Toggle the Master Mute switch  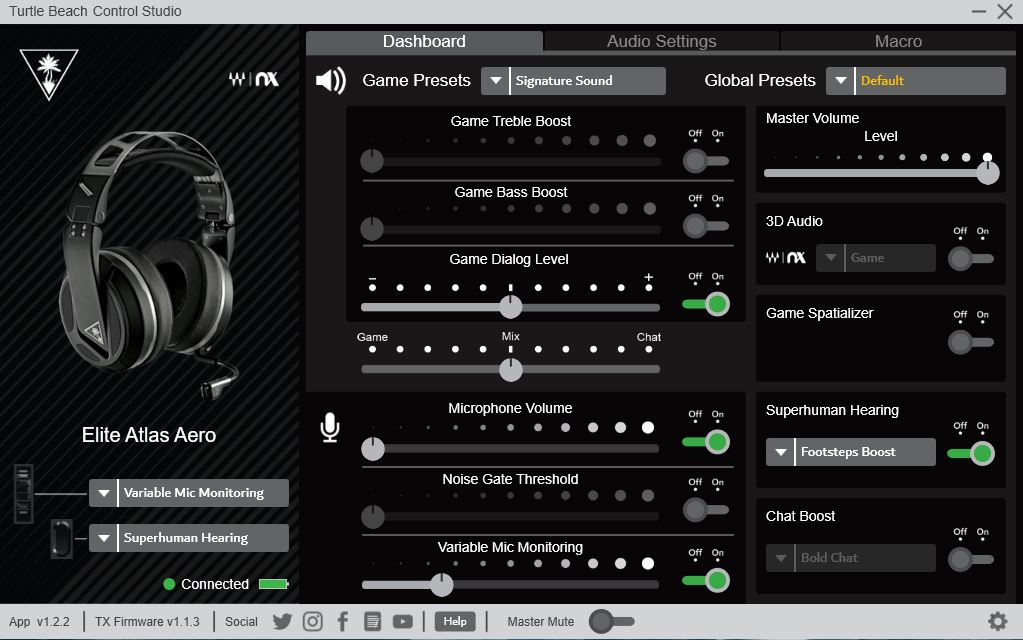coord(611,622)
